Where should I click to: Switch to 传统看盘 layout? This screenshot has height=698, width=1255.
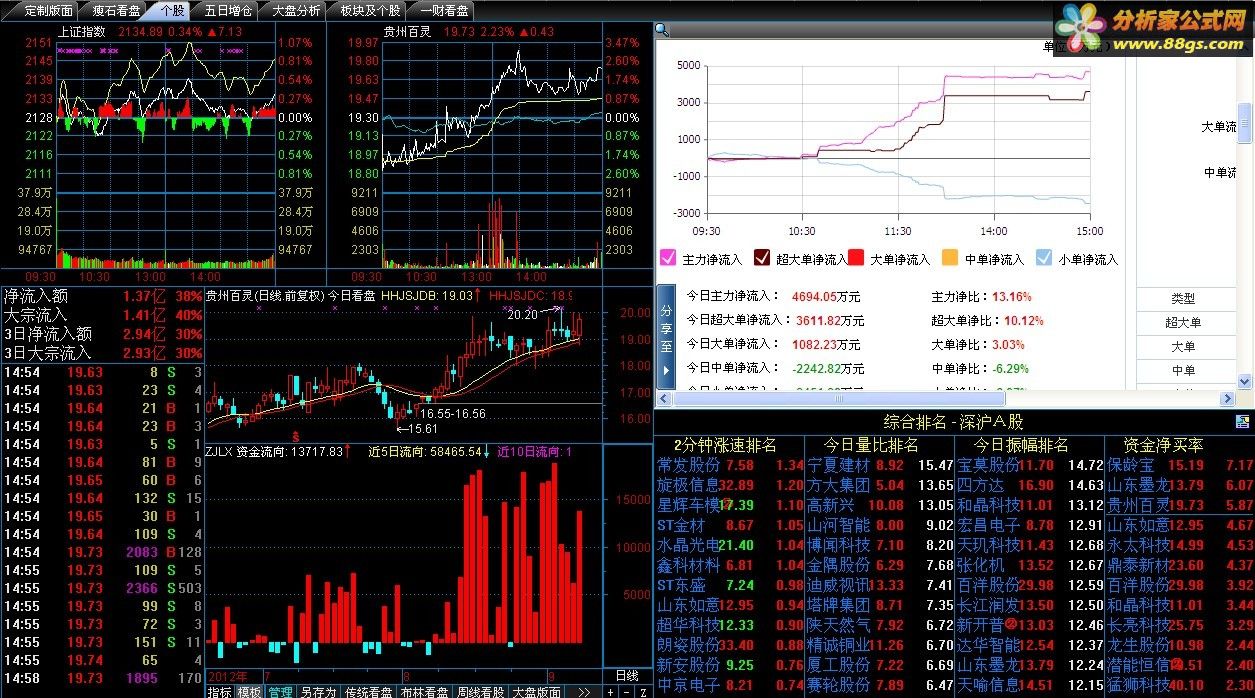369,691
